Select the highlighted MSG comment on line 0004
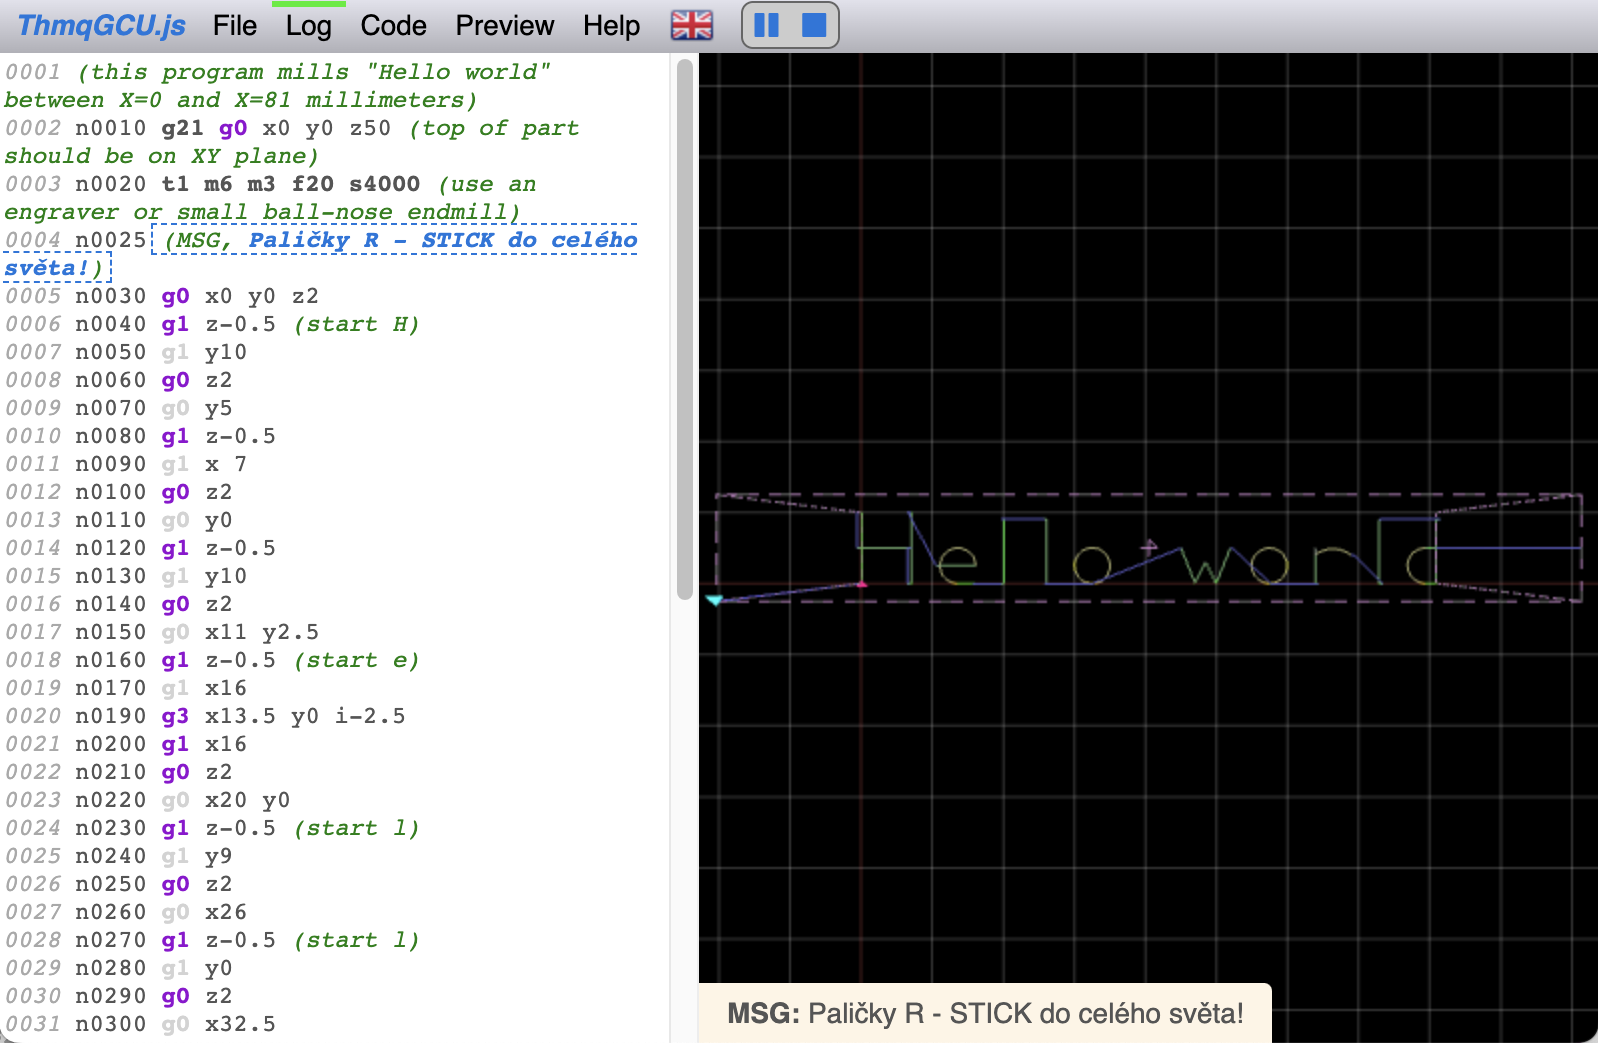 (400, 240)
